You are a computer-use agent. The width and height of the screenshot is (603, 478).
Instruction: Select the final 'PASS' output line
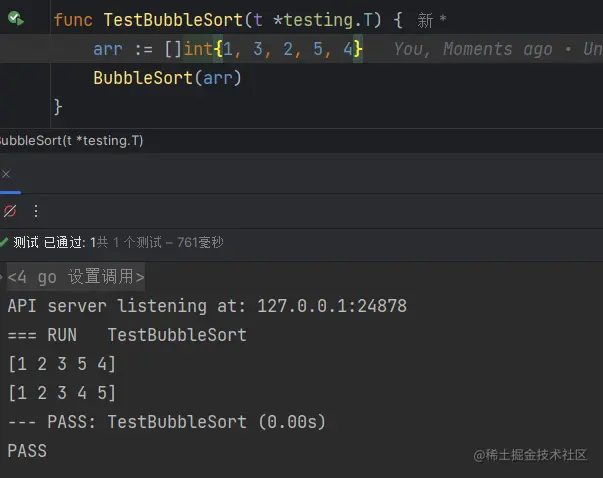click(27, 451)
